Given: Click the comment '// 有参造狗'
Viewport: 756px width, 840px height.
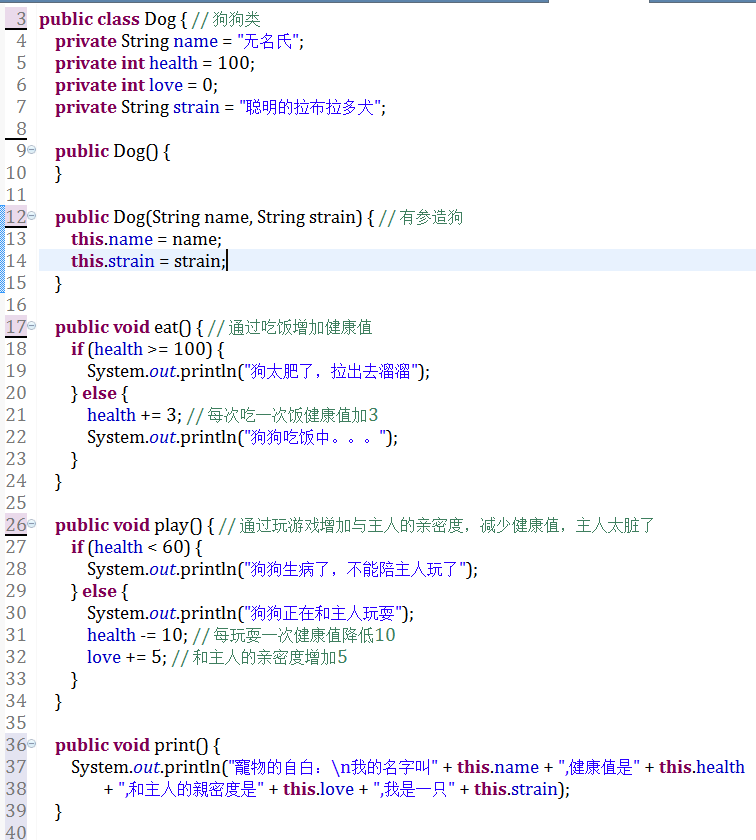Looking at the screenshot, I should pyautogui.click(x=421, y=218).
